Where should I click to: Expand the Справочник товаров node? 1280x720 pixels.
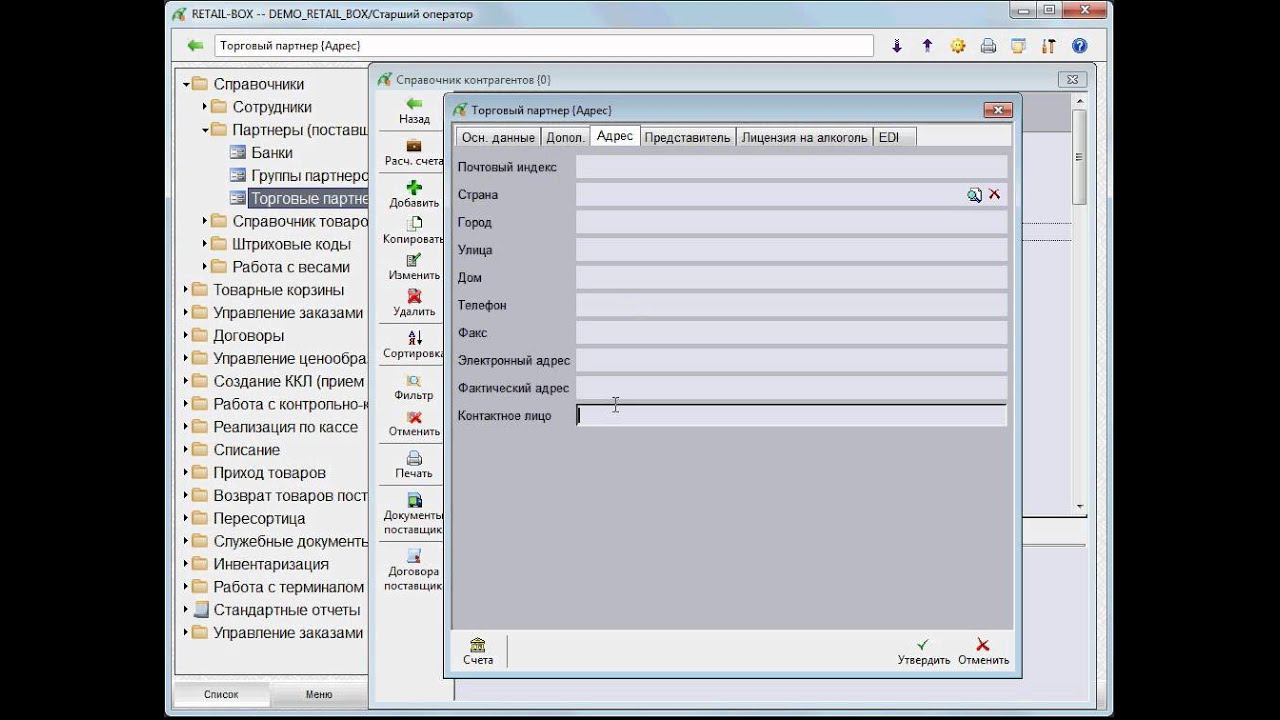pyautogui.click(x=205, y=221)
